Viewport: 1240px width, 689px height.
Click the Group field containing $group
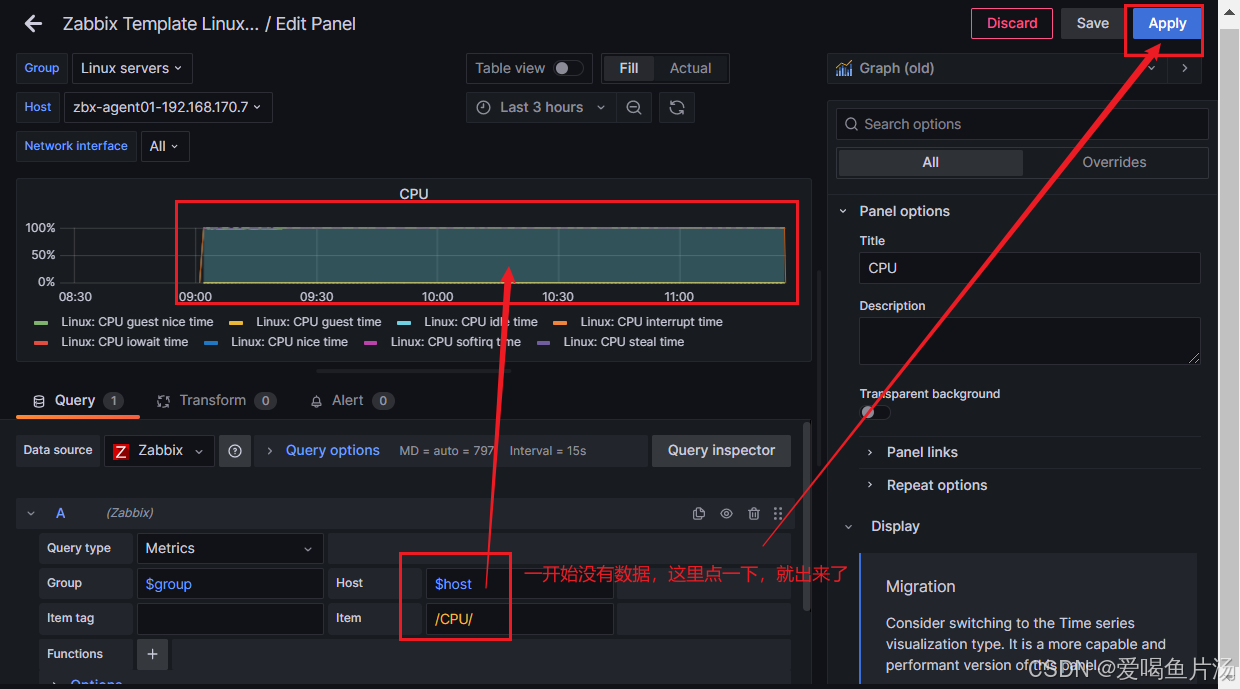click(230, 584)
